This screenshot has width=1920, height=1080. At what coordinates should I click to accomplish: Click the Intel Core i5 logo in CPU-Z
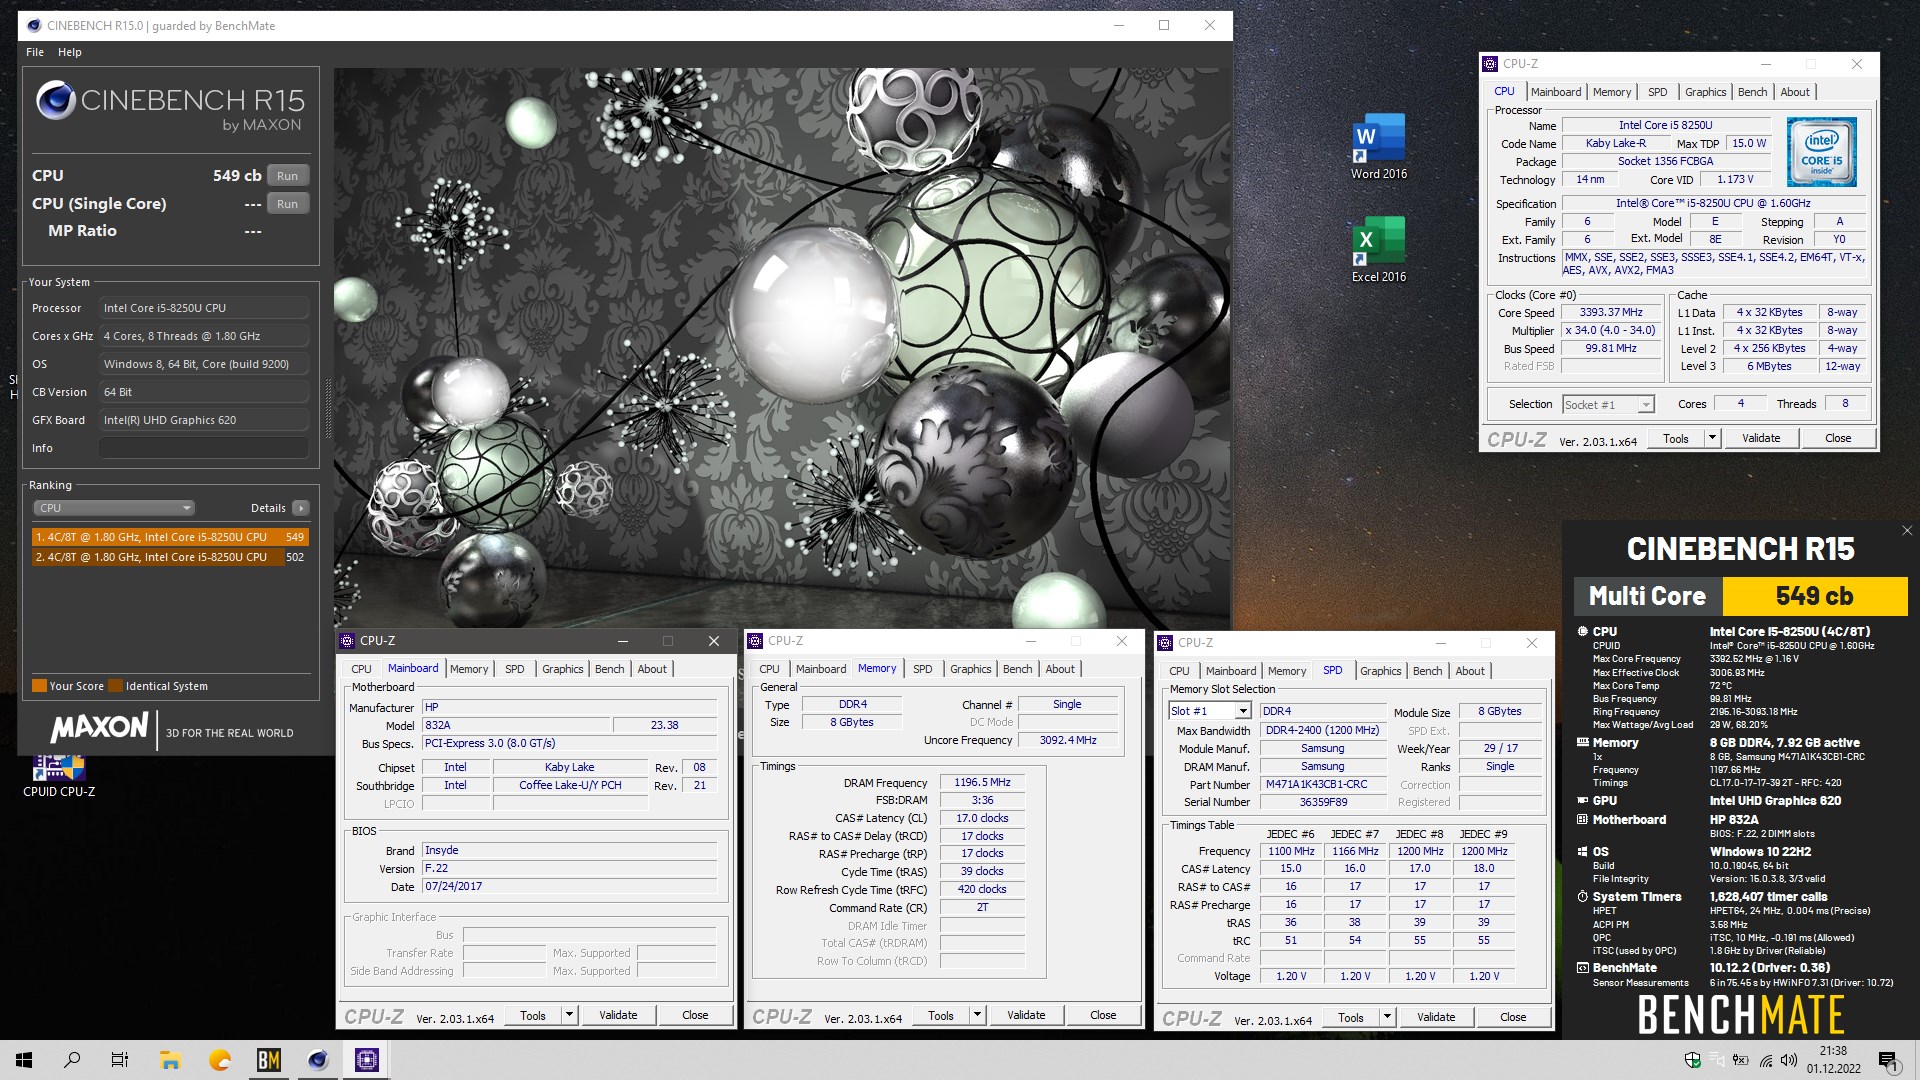(1821, 152)
